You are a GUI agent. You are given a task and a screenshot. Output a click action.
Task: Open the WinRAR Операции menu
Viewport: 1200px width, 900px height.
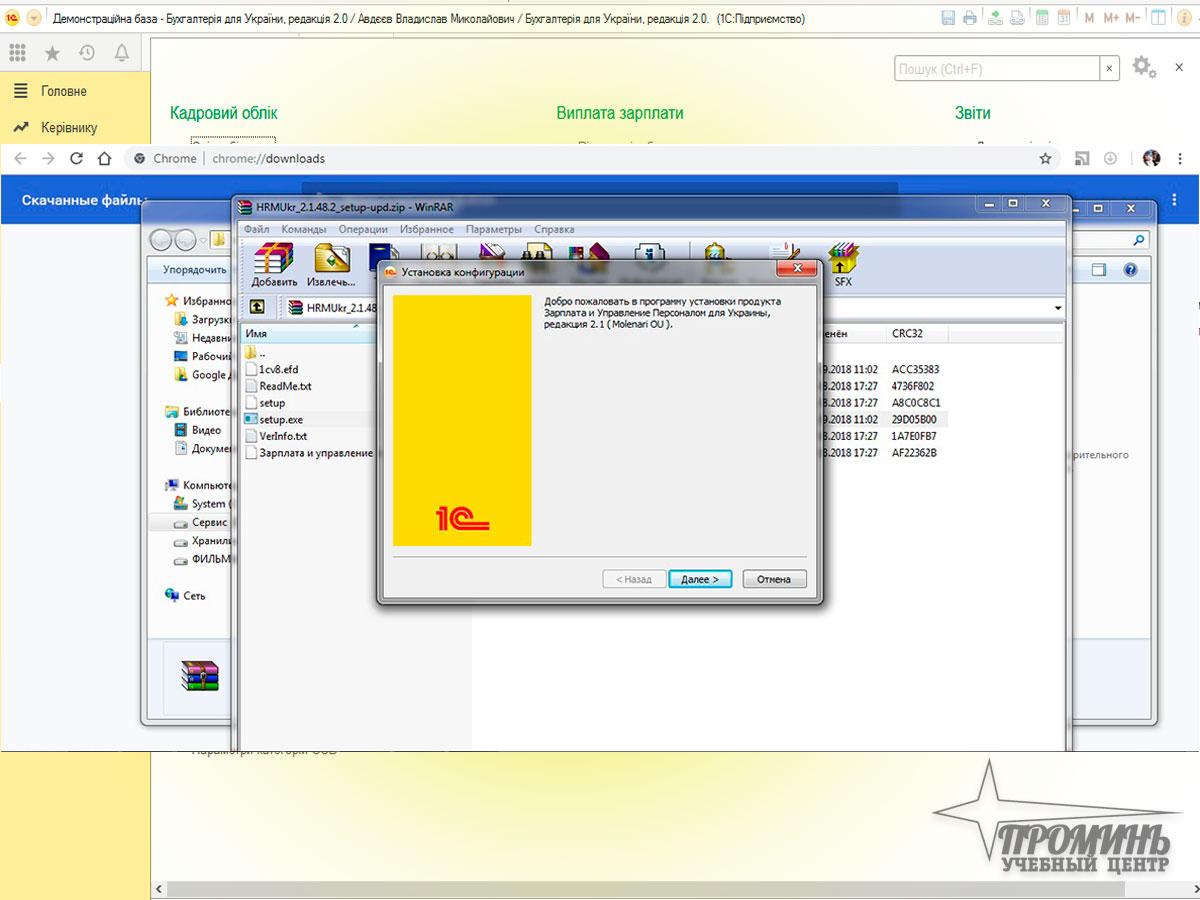point(363,229)
